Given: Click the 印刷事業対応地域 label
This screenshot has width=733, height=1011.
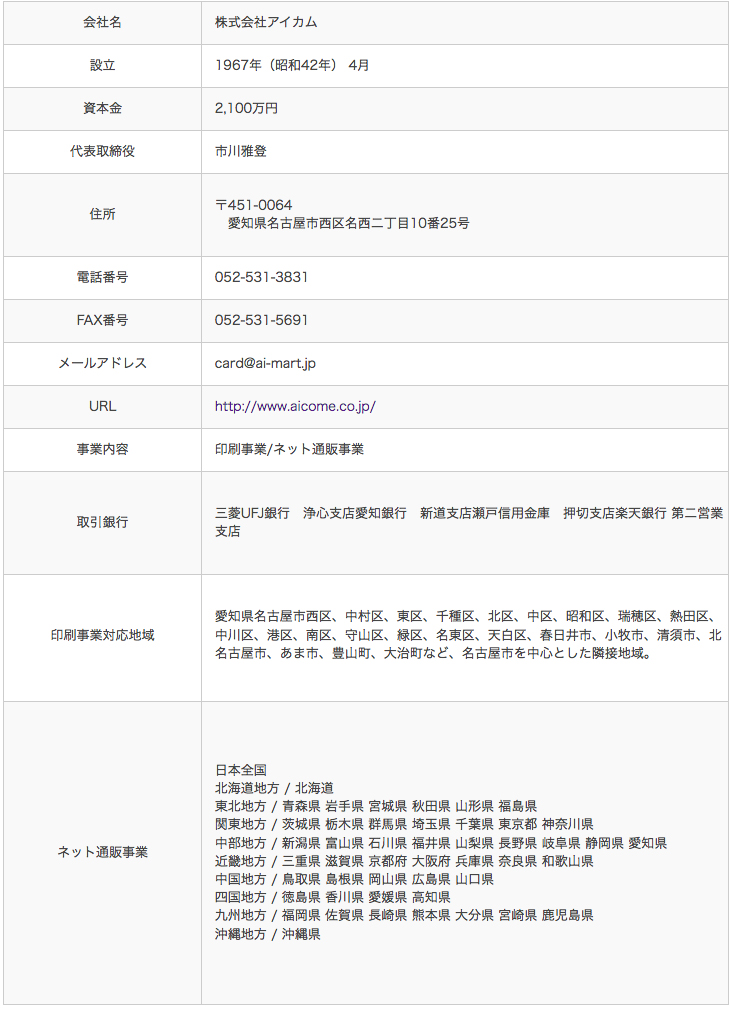Looking at the screenshot, I should pyautogui.click(x=103, y=636).
